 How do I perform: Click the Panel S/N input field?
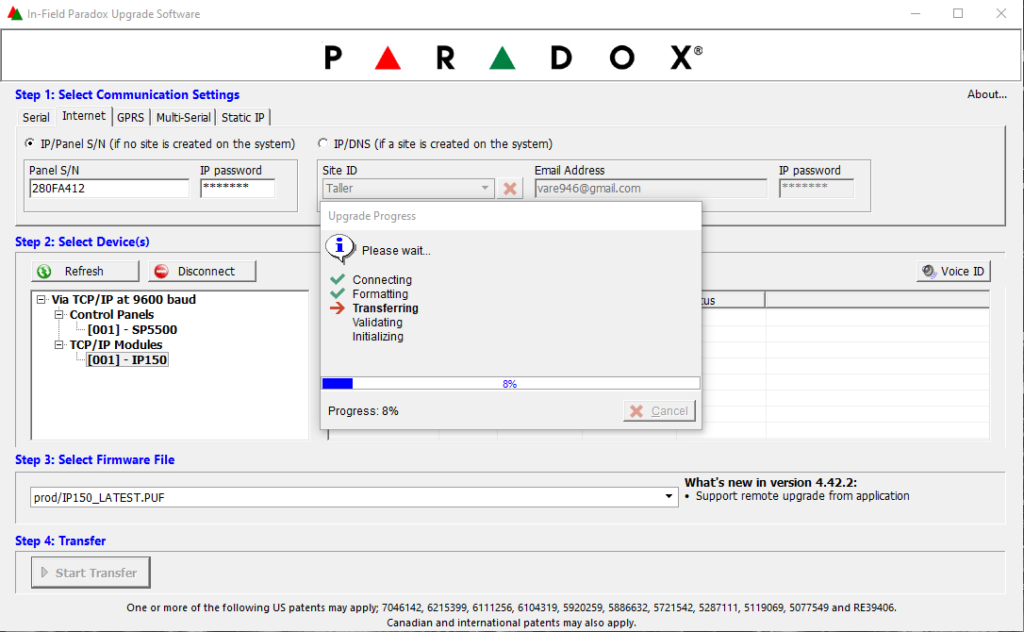tap(109, 188)
